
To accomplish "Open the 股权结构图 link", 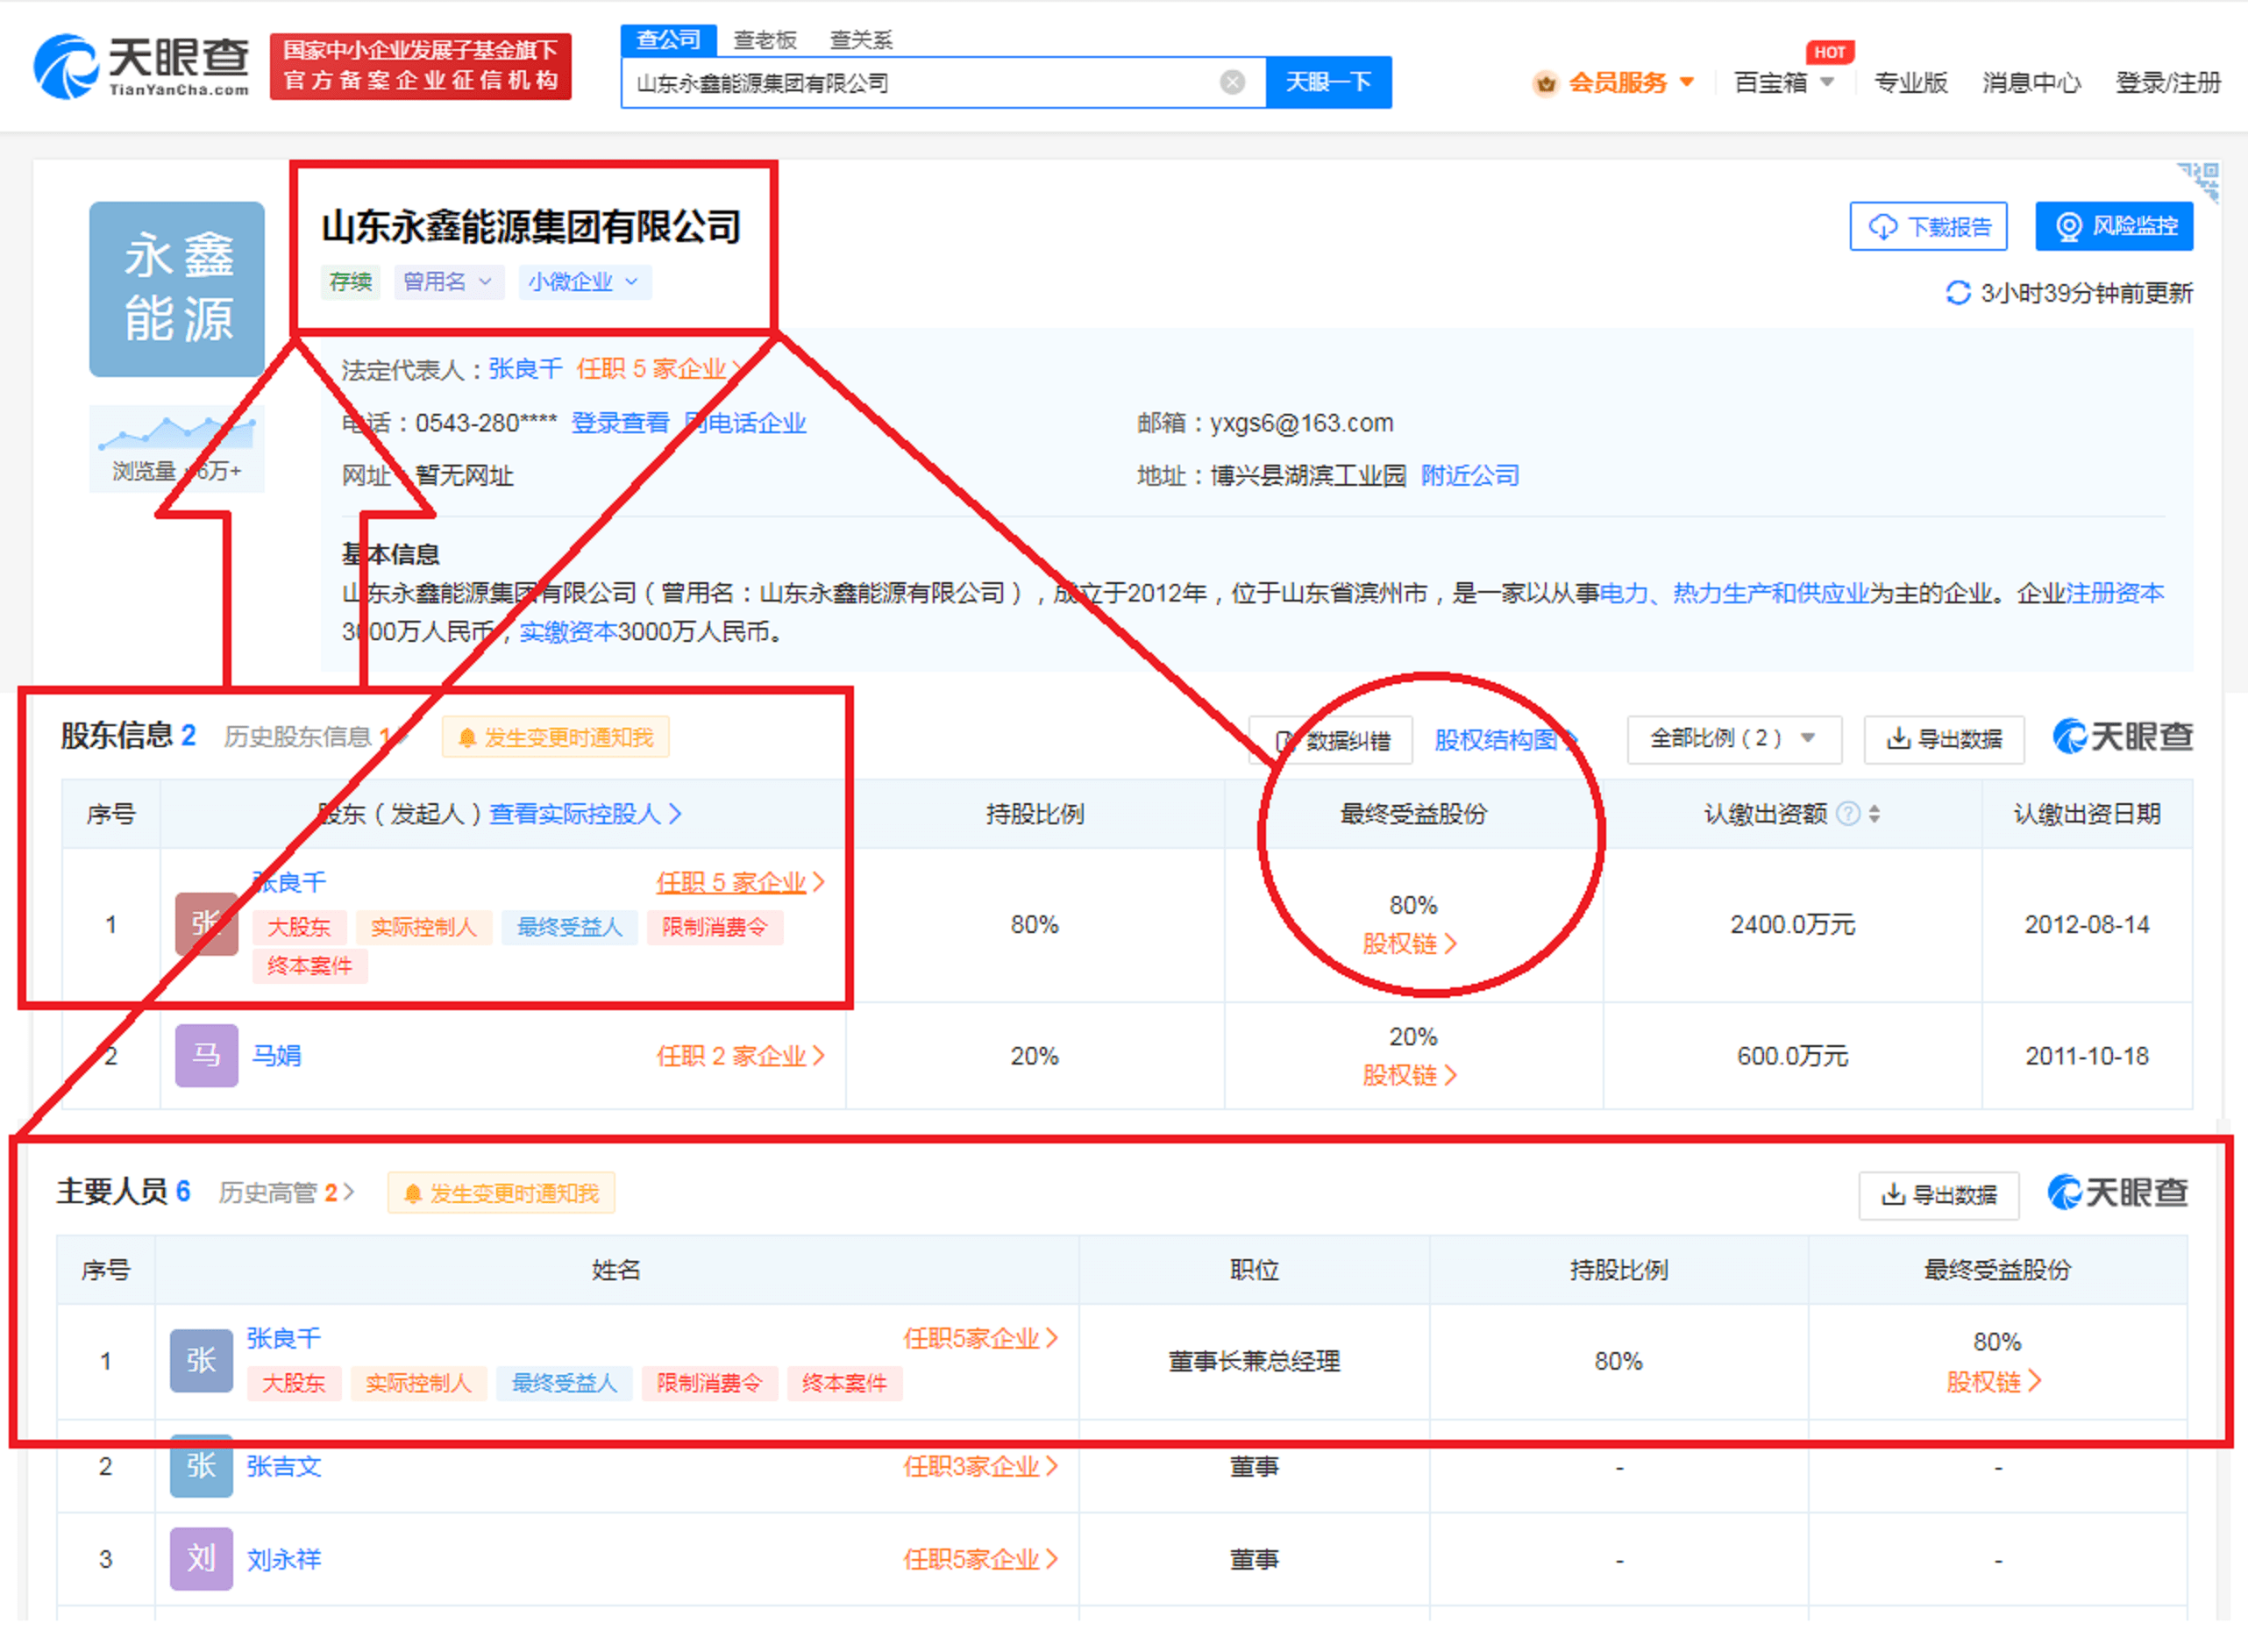I will click(x=1505, y=740).
